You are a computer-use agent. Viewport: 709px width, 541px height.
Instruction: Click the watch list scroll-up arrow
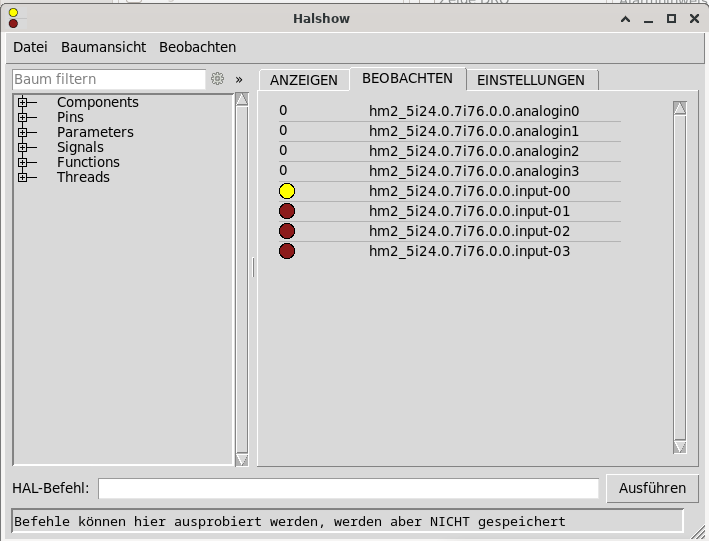pos(680,108)
